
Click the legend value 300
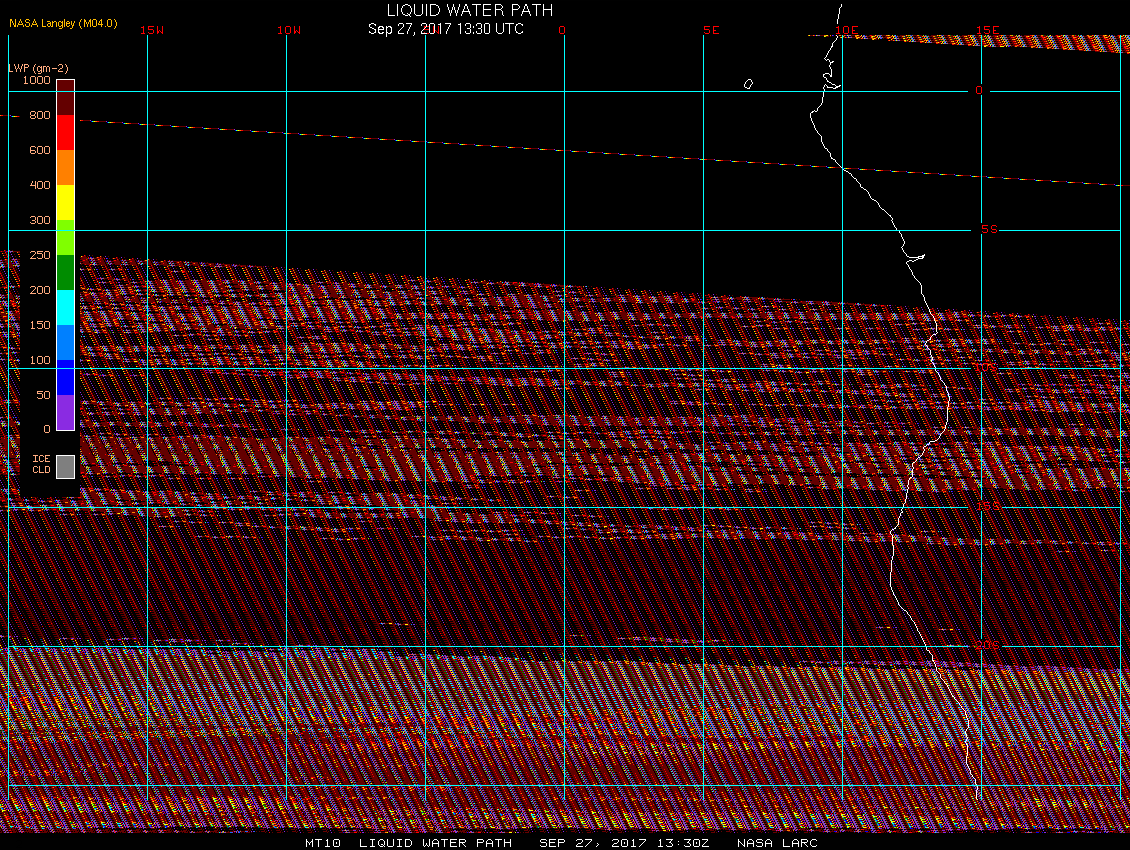[40, 220]
